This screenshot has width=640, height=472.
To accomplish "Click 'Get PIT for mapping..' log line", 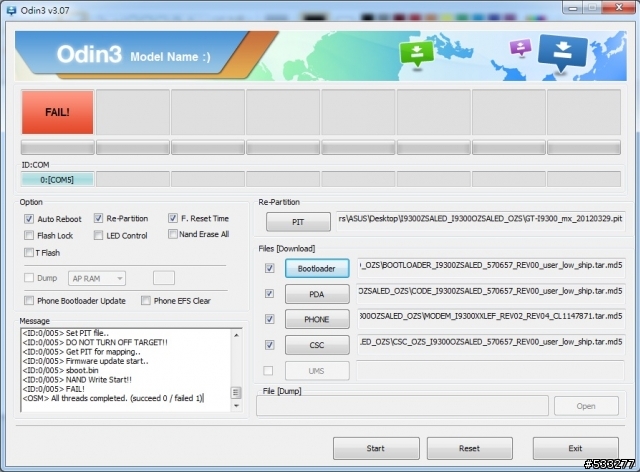I will coord(82,352).
